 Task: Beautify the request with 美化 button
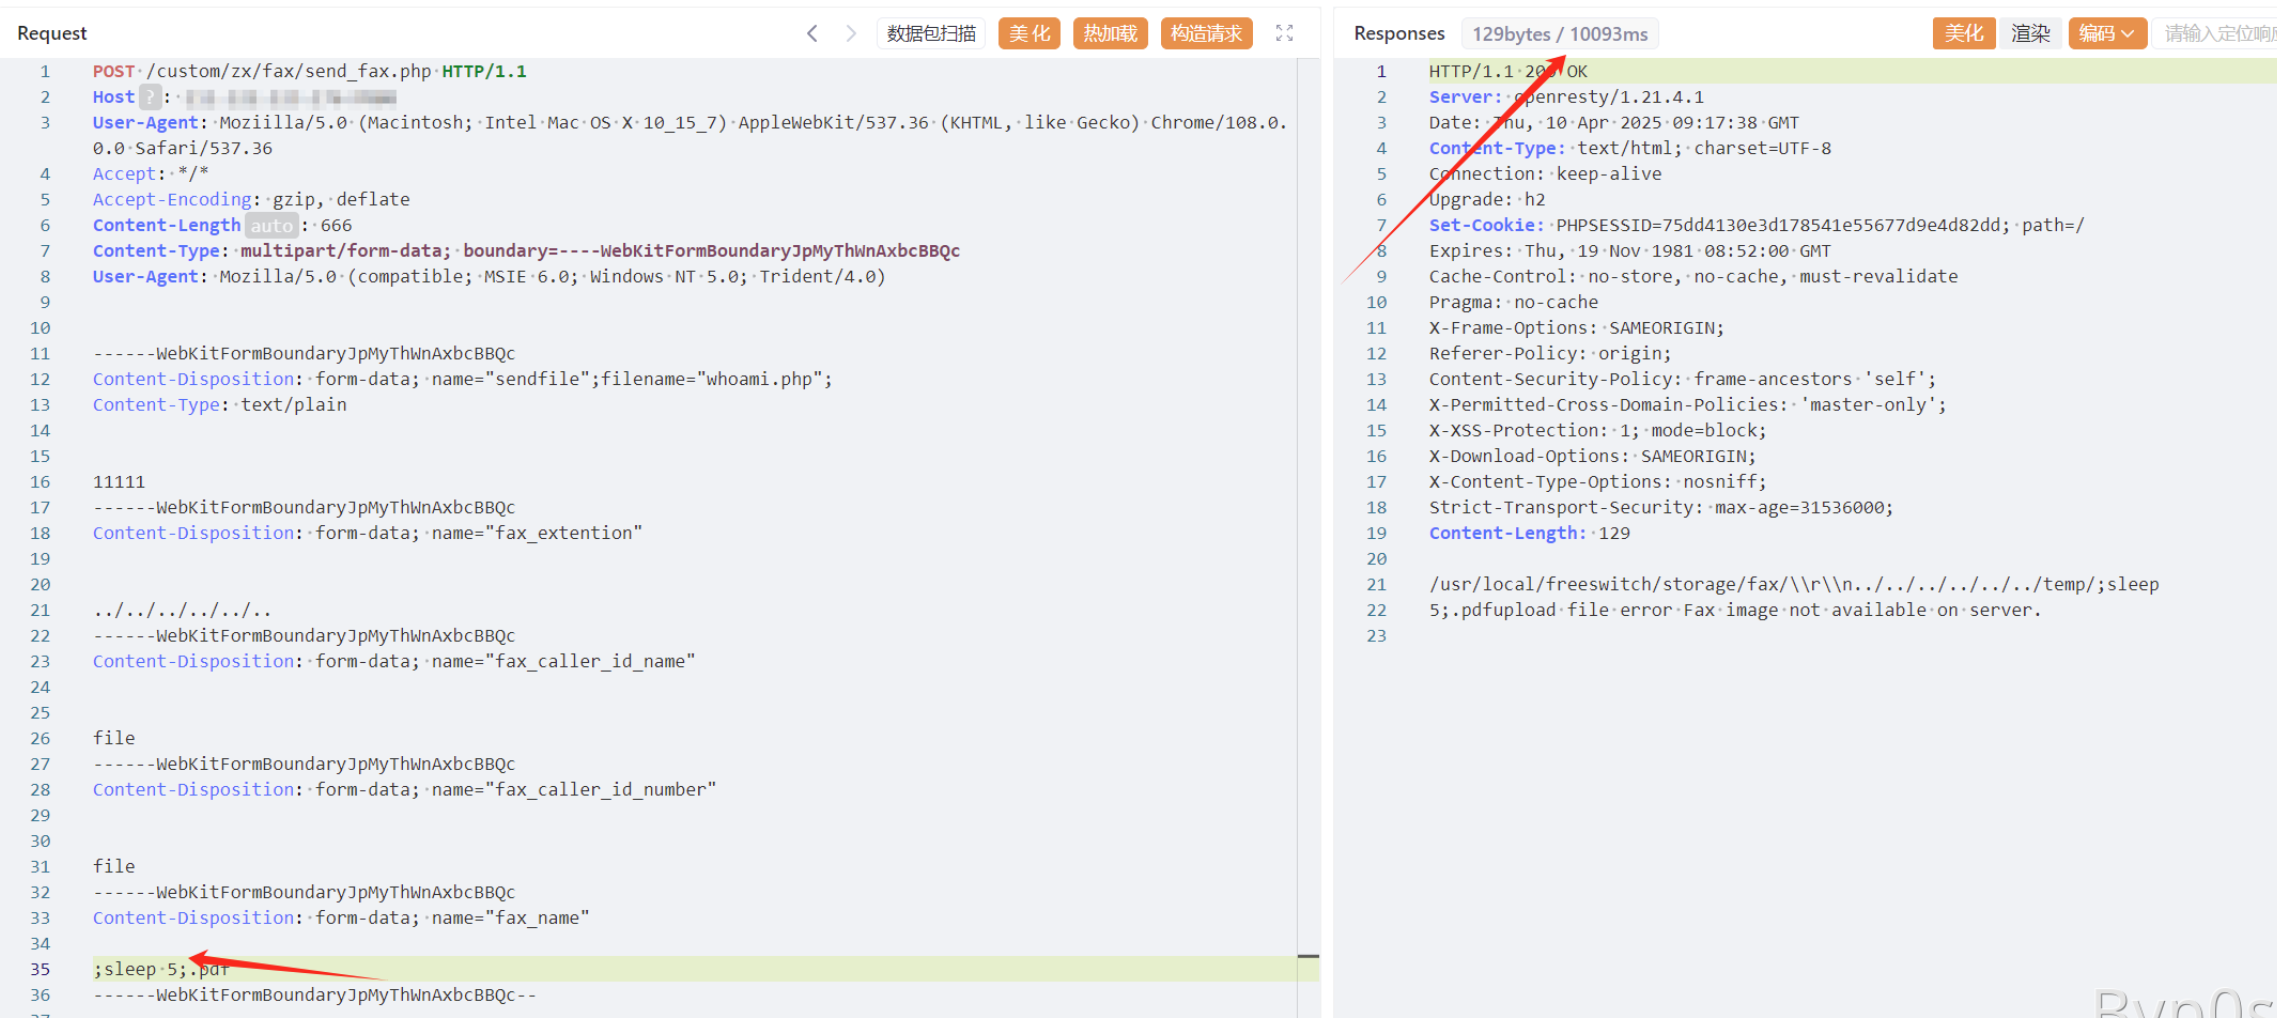click(x=1029, y=33)
